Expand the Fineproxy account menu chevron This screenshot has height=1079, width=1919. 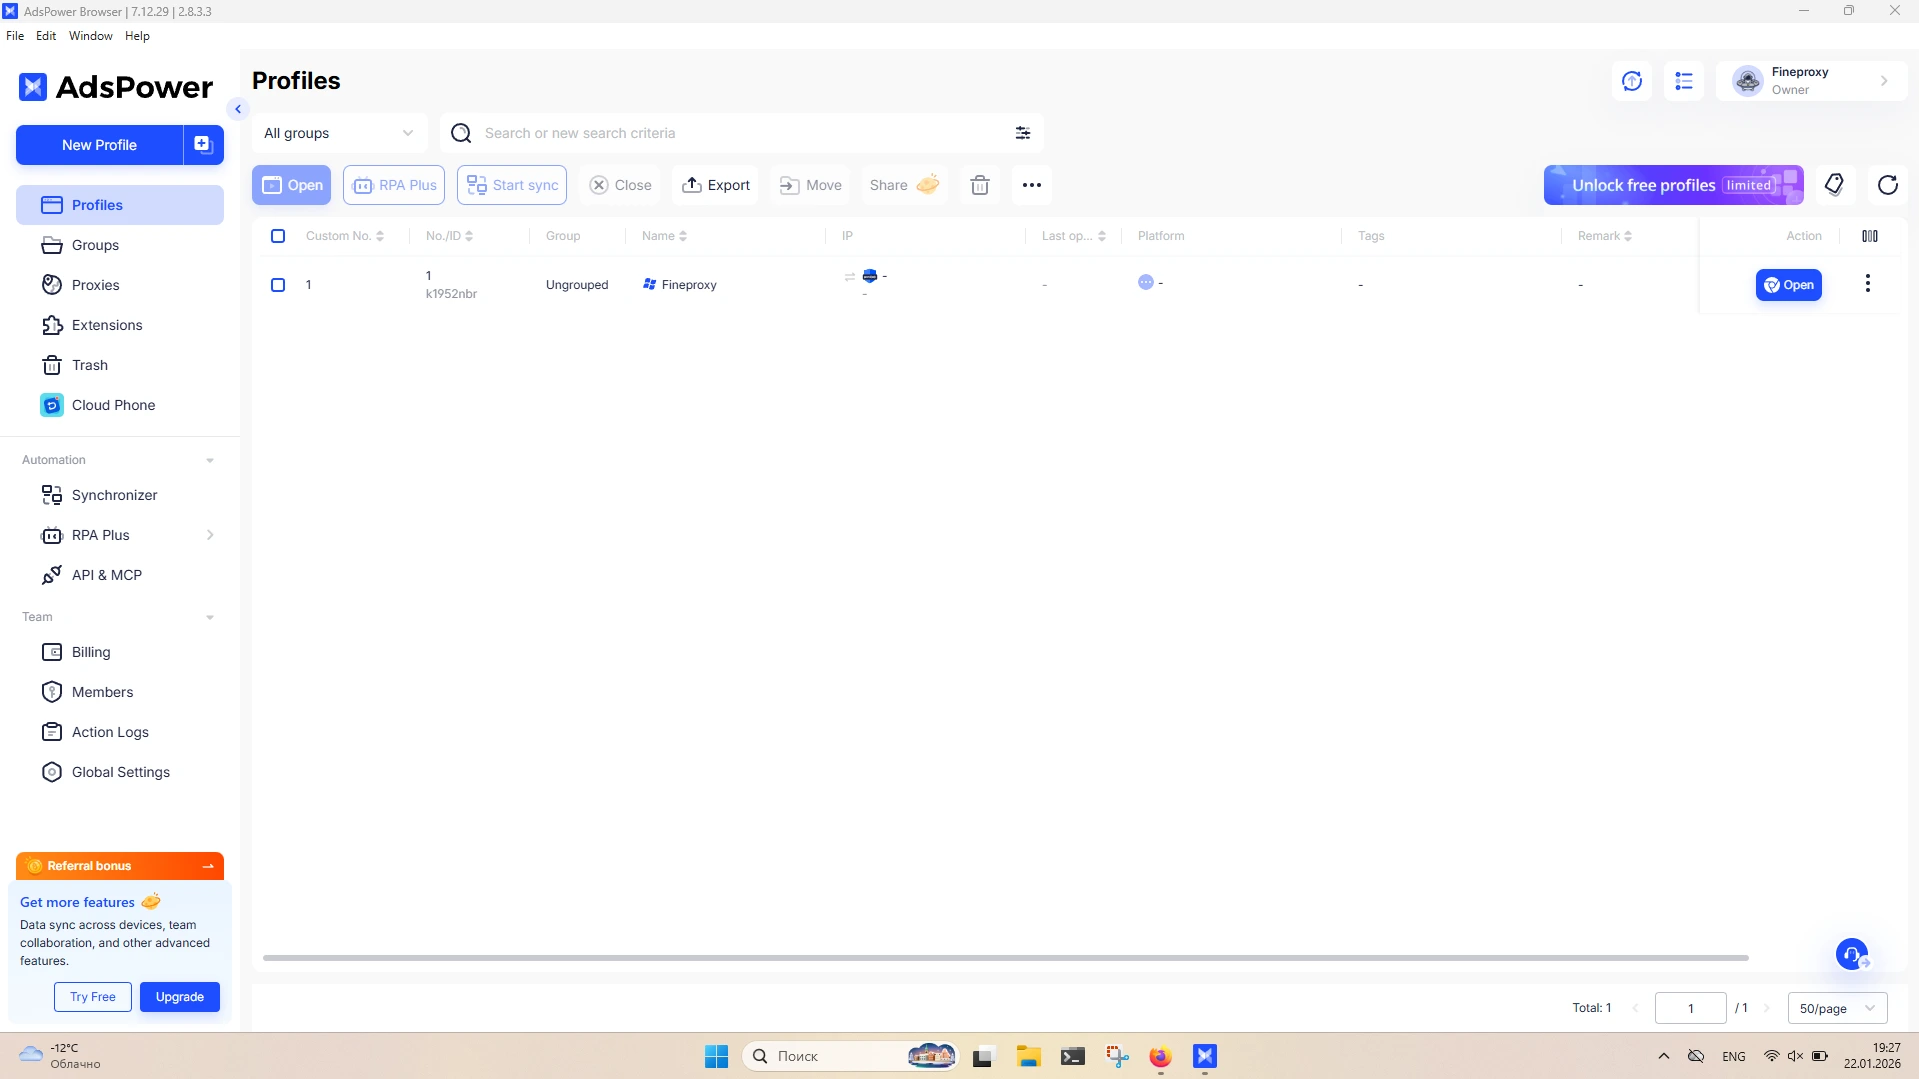pos(1884,81)
